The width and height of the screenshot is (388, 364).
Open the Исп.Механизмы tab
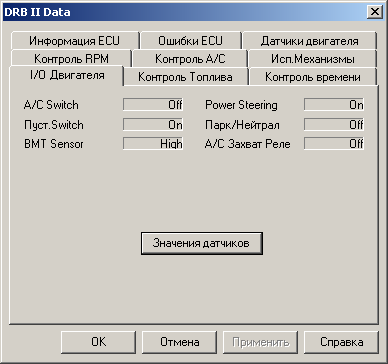pyautogui.click(x=313, y=59)
